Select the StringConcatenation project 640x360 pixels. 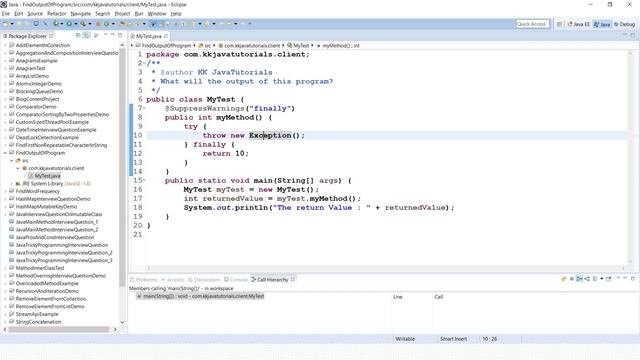pyautogui.click(x=38, y=322)
